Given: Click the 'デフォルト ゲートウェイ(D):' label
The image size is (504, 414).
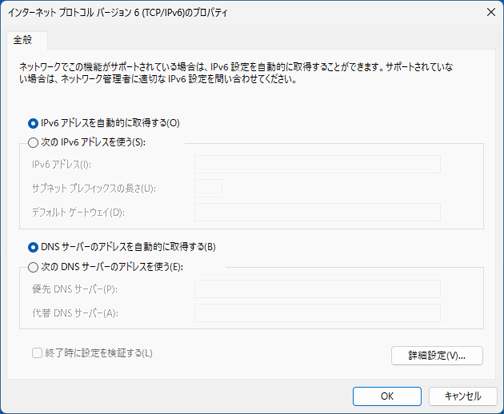Looking at the screenshot, I should click(x=78, y=213).
